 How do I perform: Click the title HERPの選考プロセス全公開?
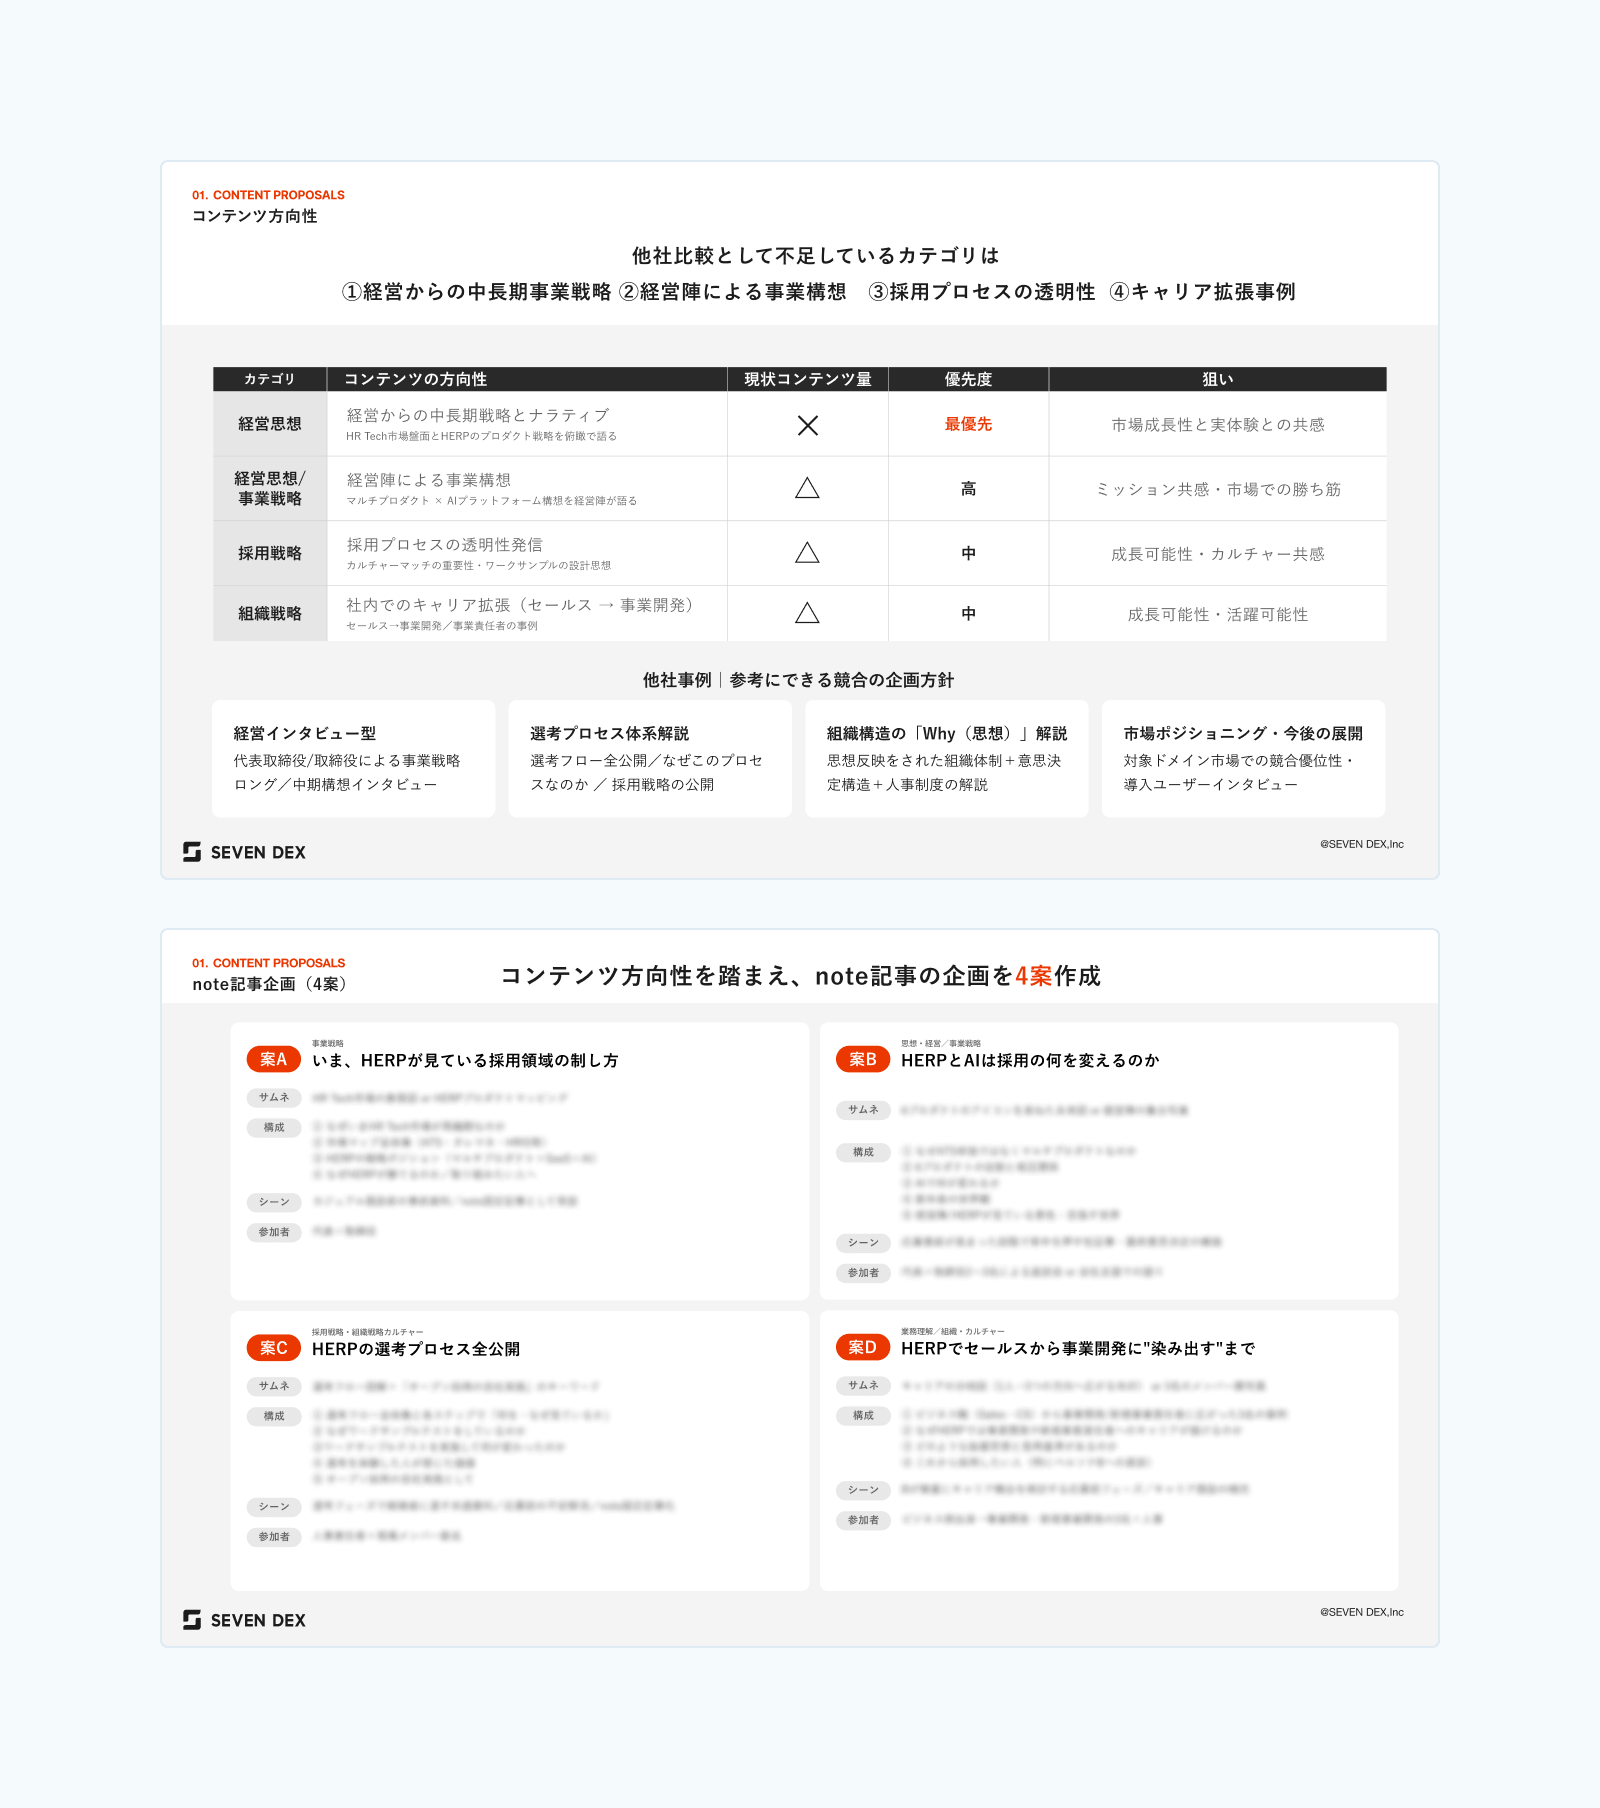(x=416, y=1349)
